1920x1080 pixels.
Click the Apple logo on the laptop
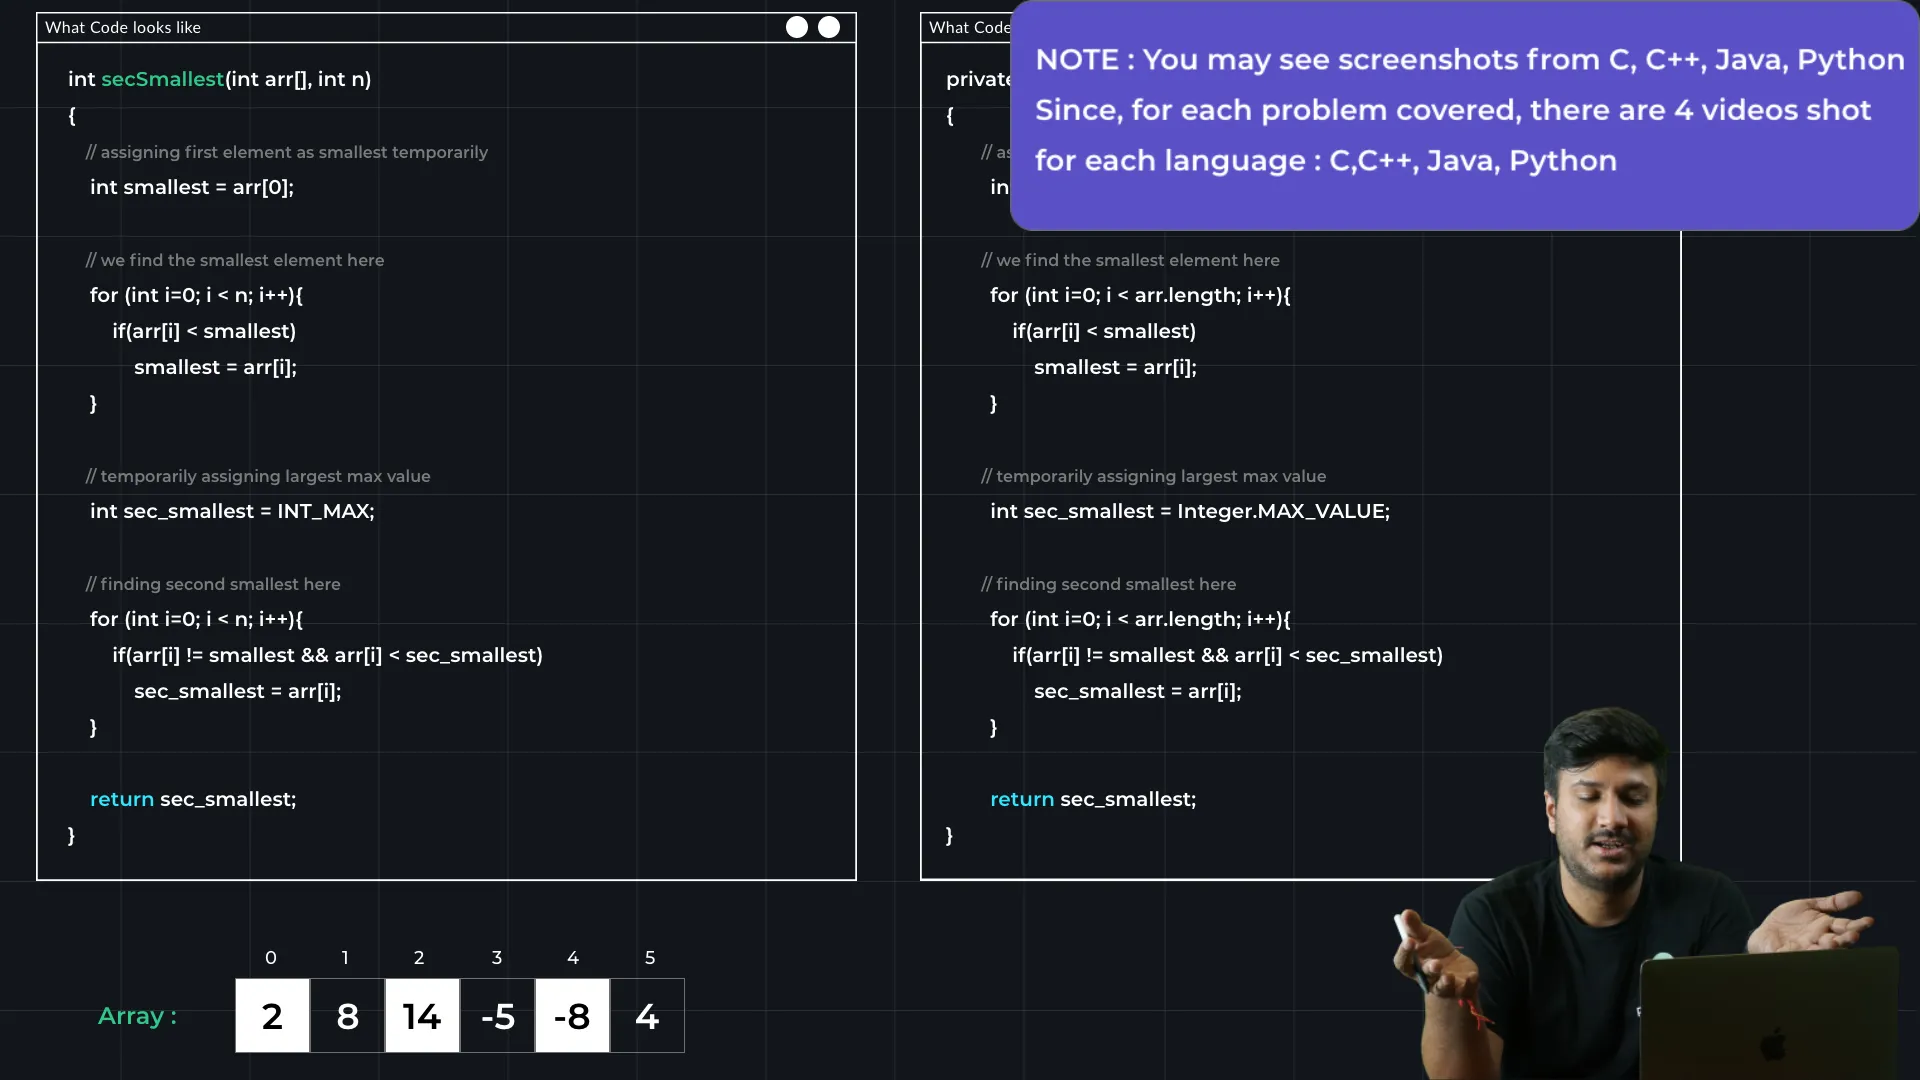pyautogui.click(x=1773, y=1046)
